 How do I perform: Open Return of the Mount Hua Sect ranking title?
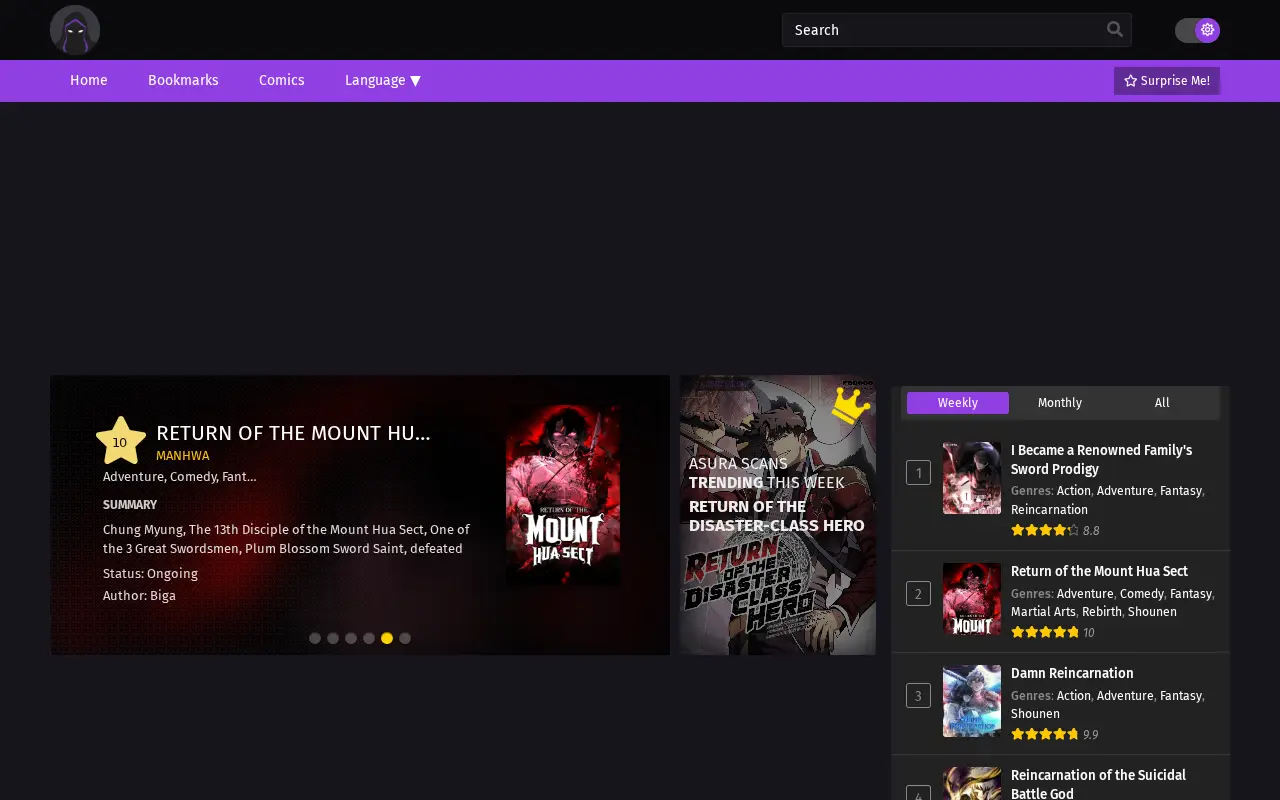(x=1099, y=571)
